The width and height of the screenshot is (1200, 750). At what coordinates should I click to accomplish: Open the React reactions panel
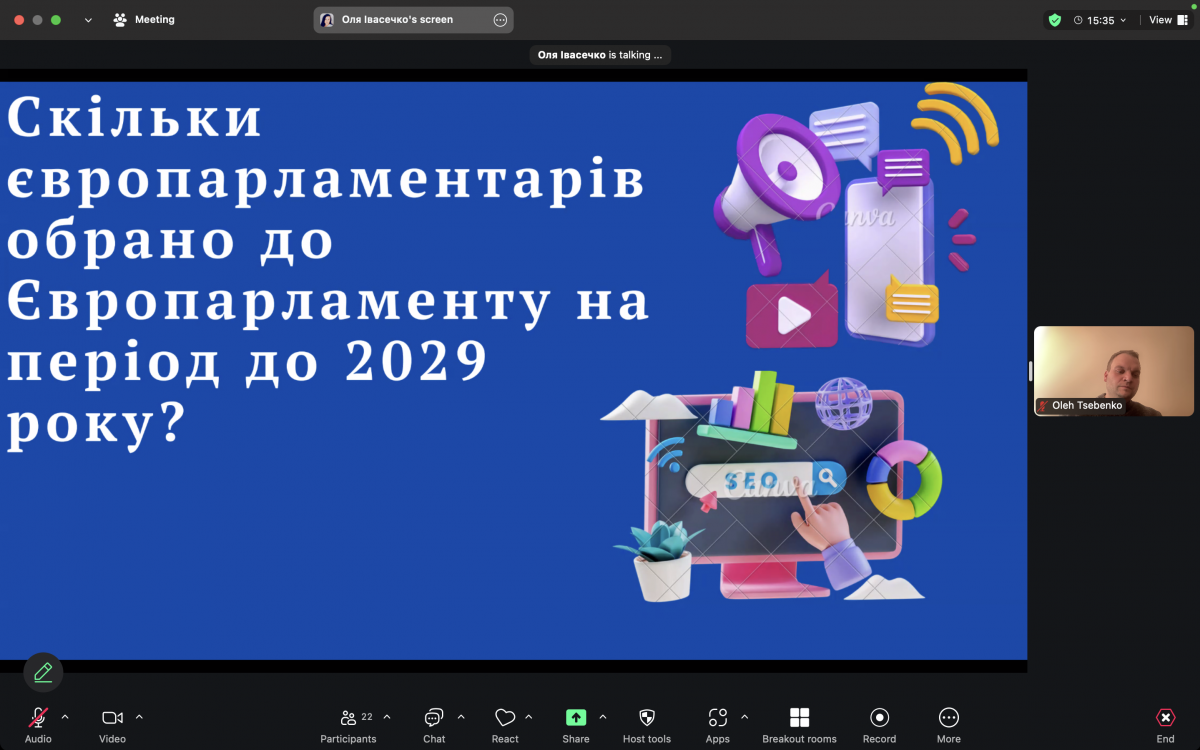click(x=505, y=717)
